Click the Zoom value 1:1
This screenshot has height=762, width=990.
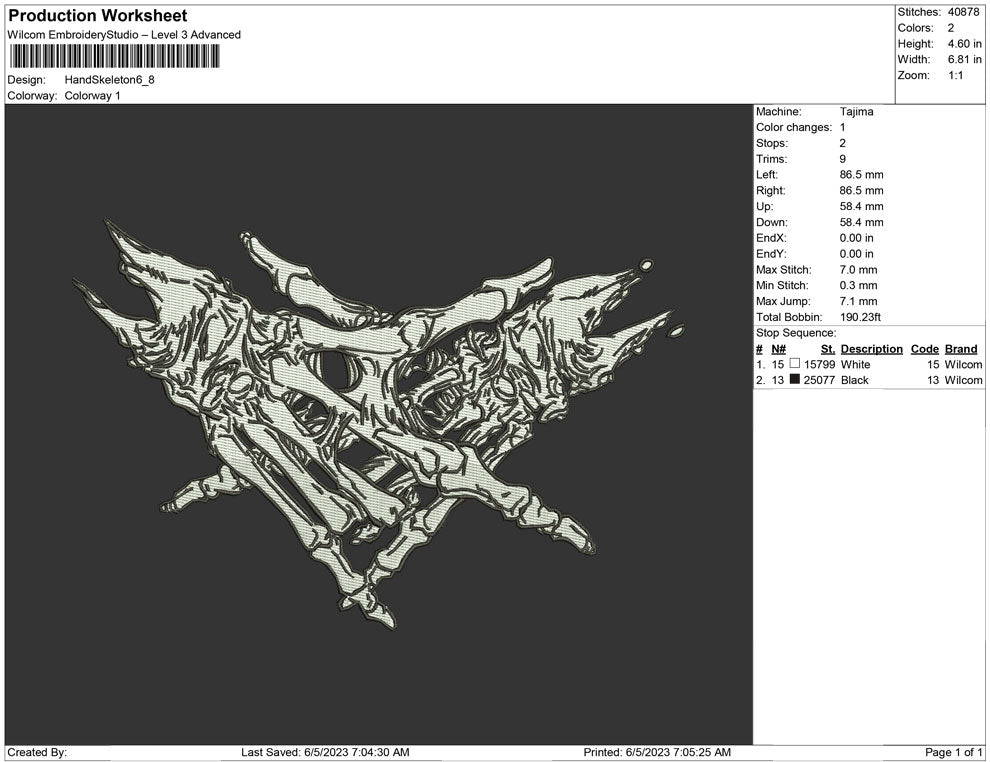coord(955,76)
